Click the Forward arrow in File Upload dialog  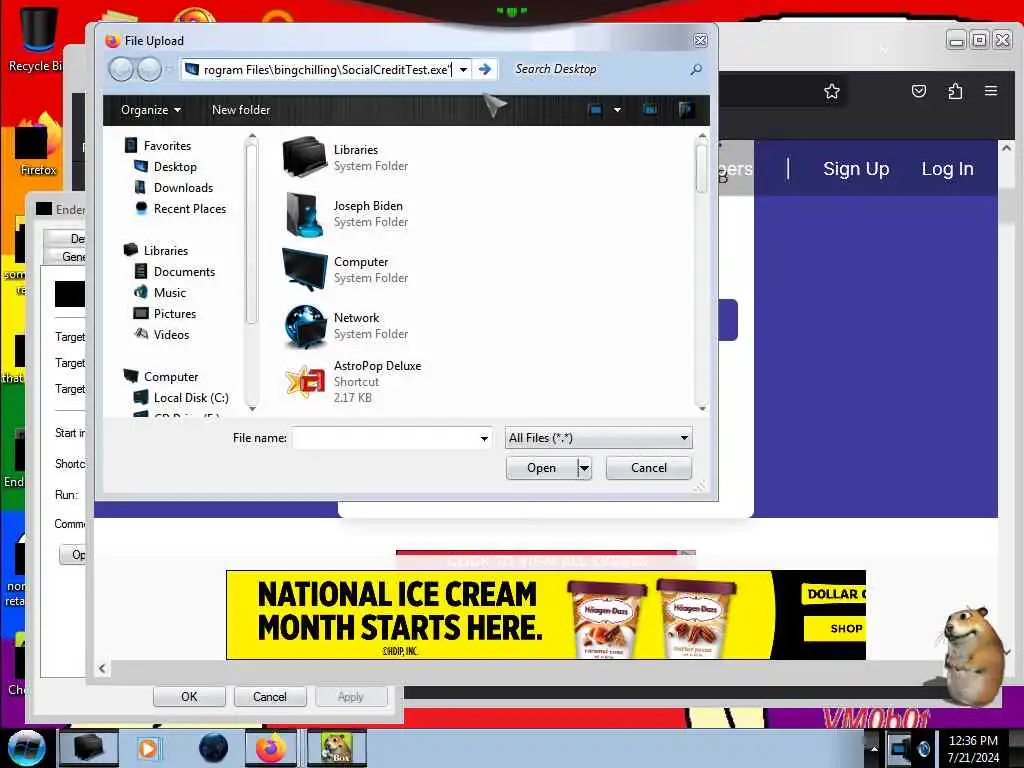[x=150, y=69]
